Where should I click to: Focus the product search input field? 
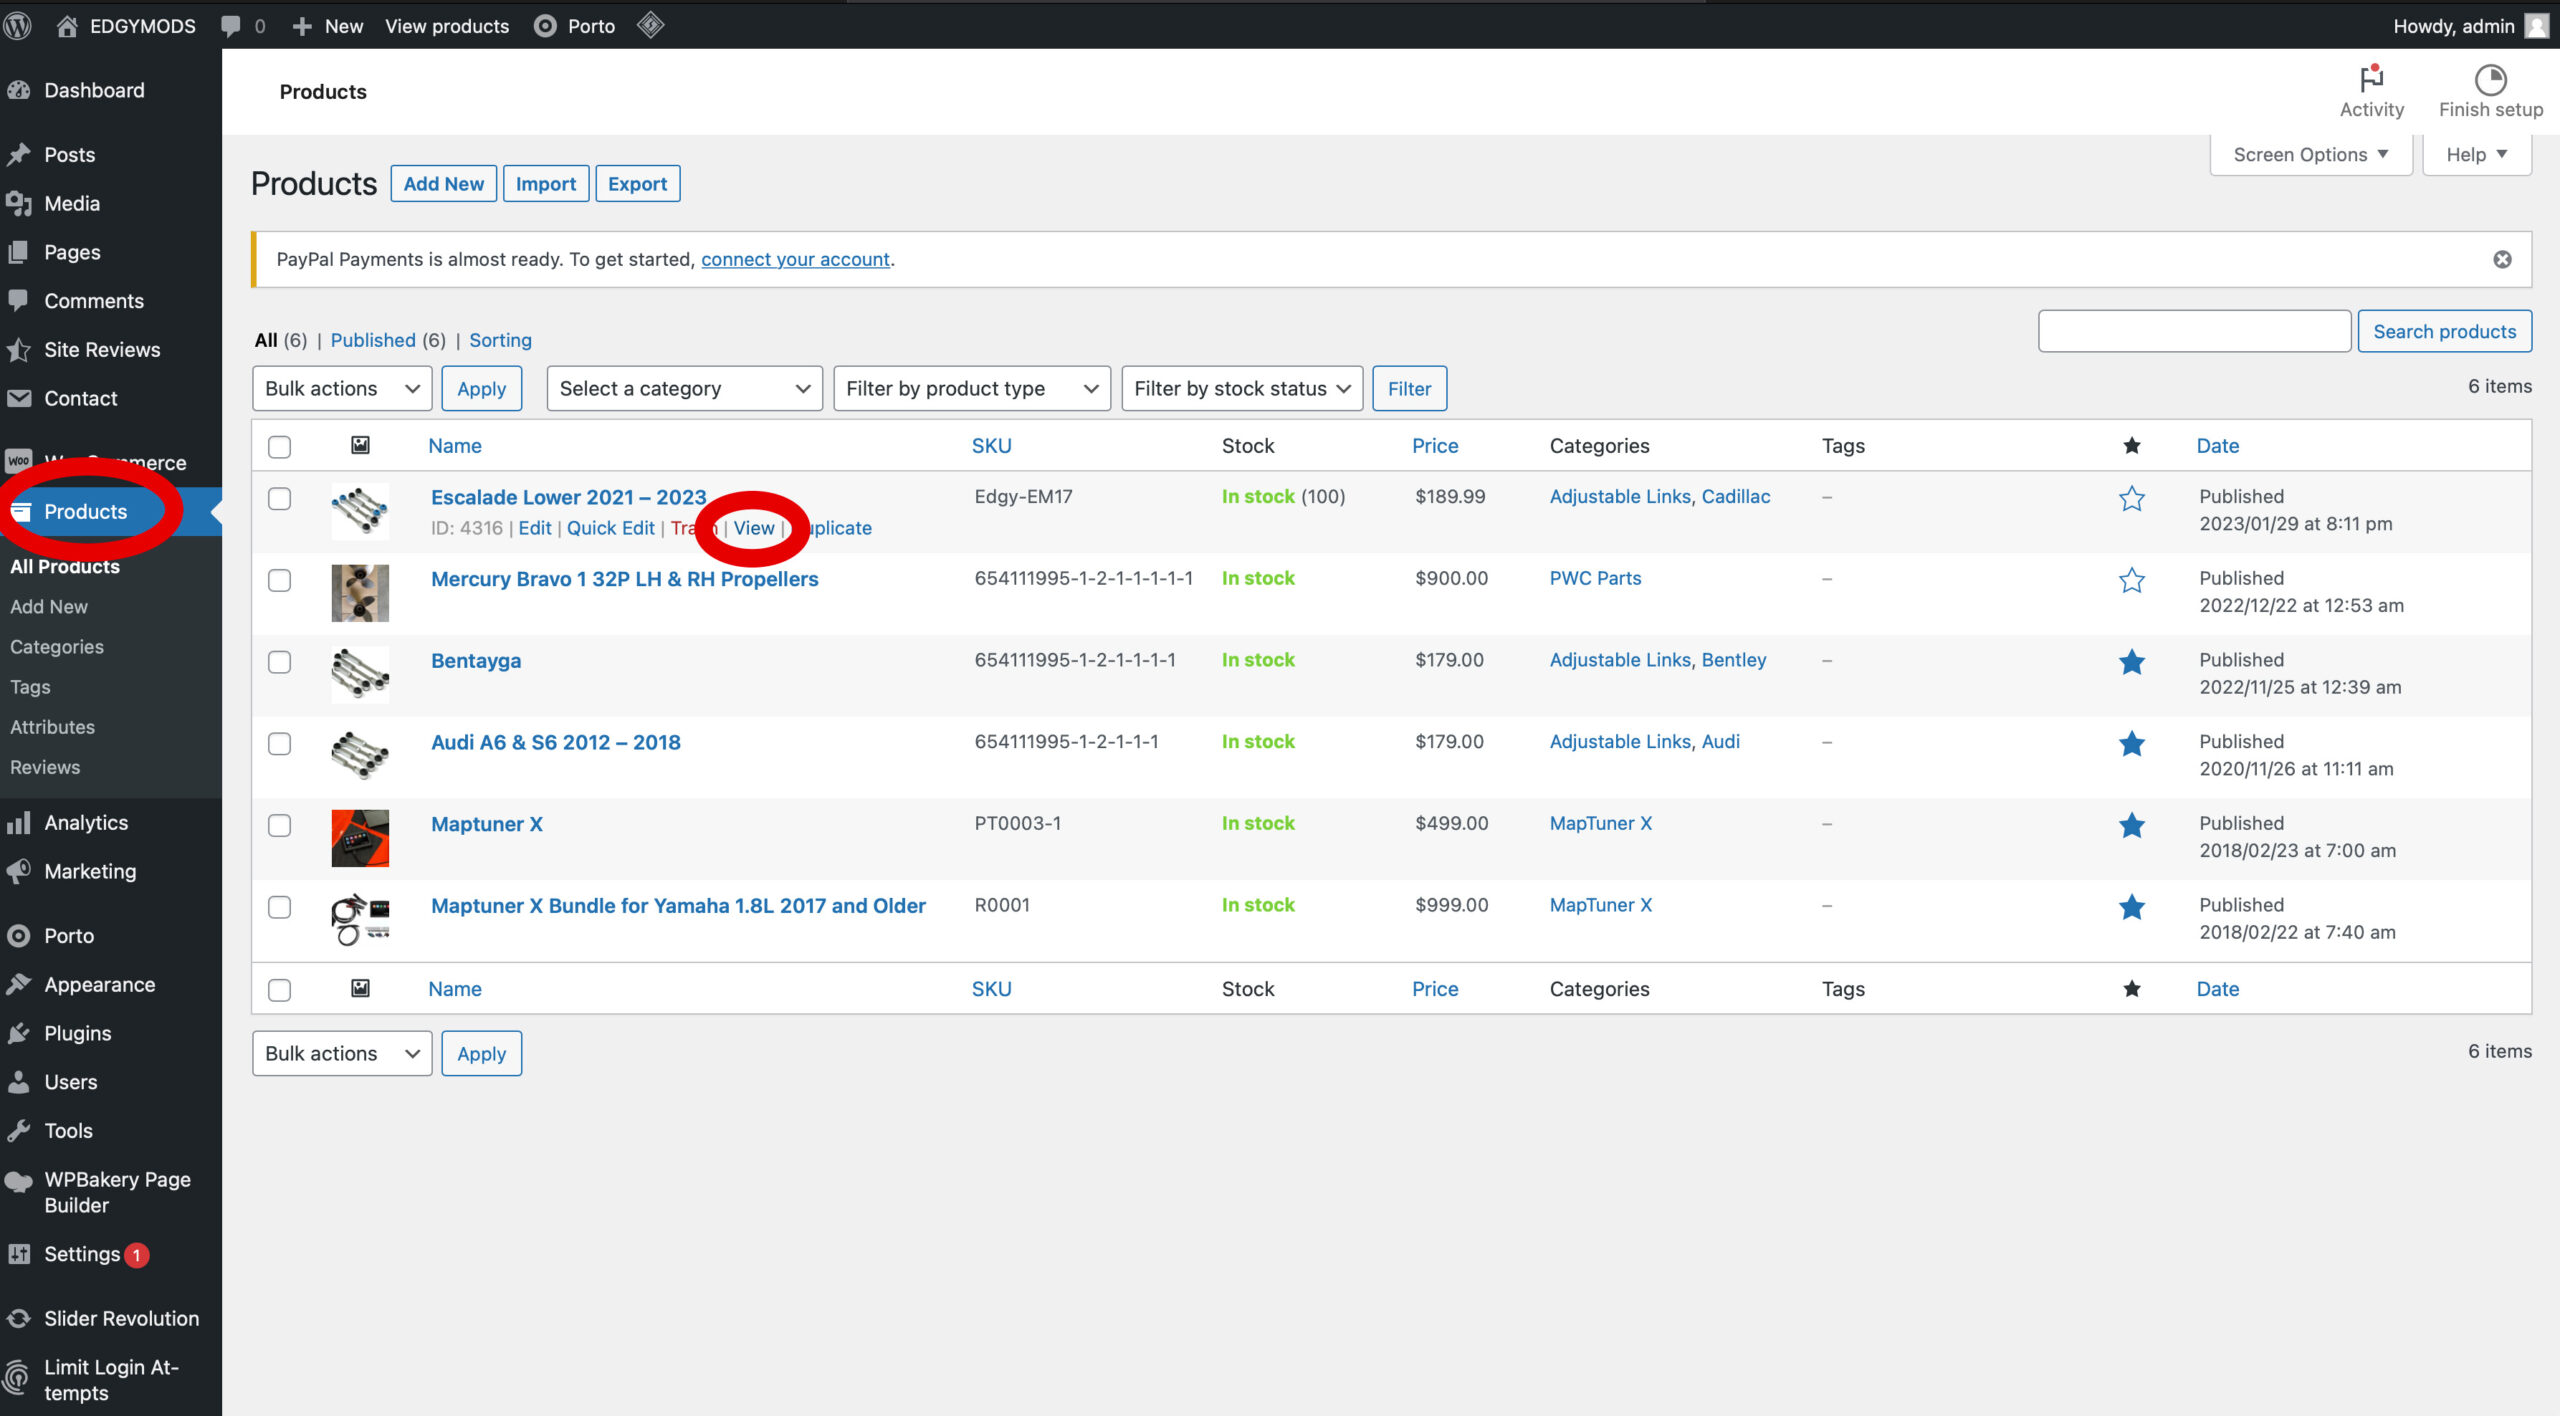pos(2194,331)
